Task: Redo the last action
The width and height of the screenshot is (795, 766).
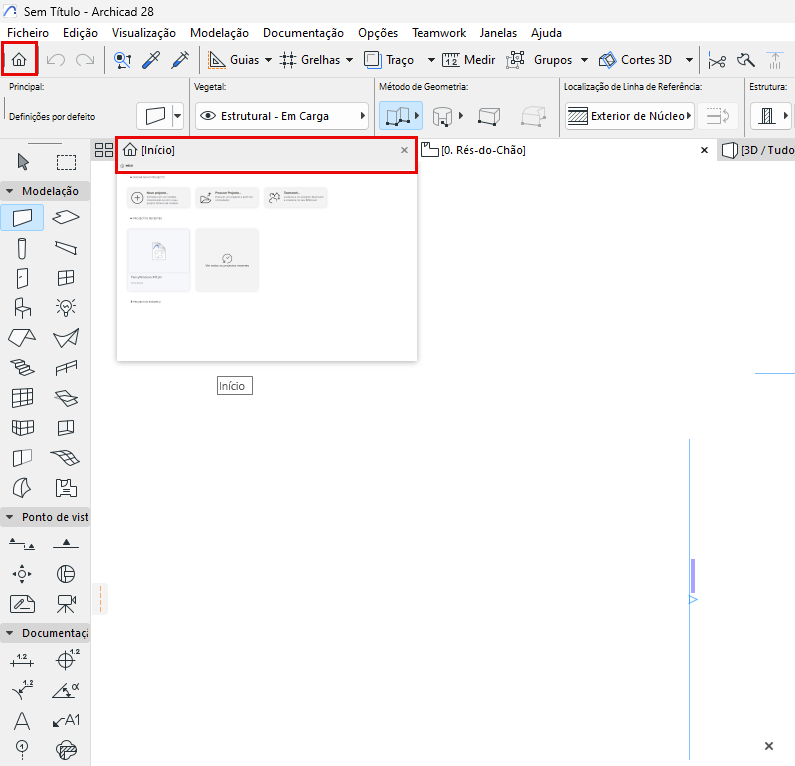Action: 85,60
